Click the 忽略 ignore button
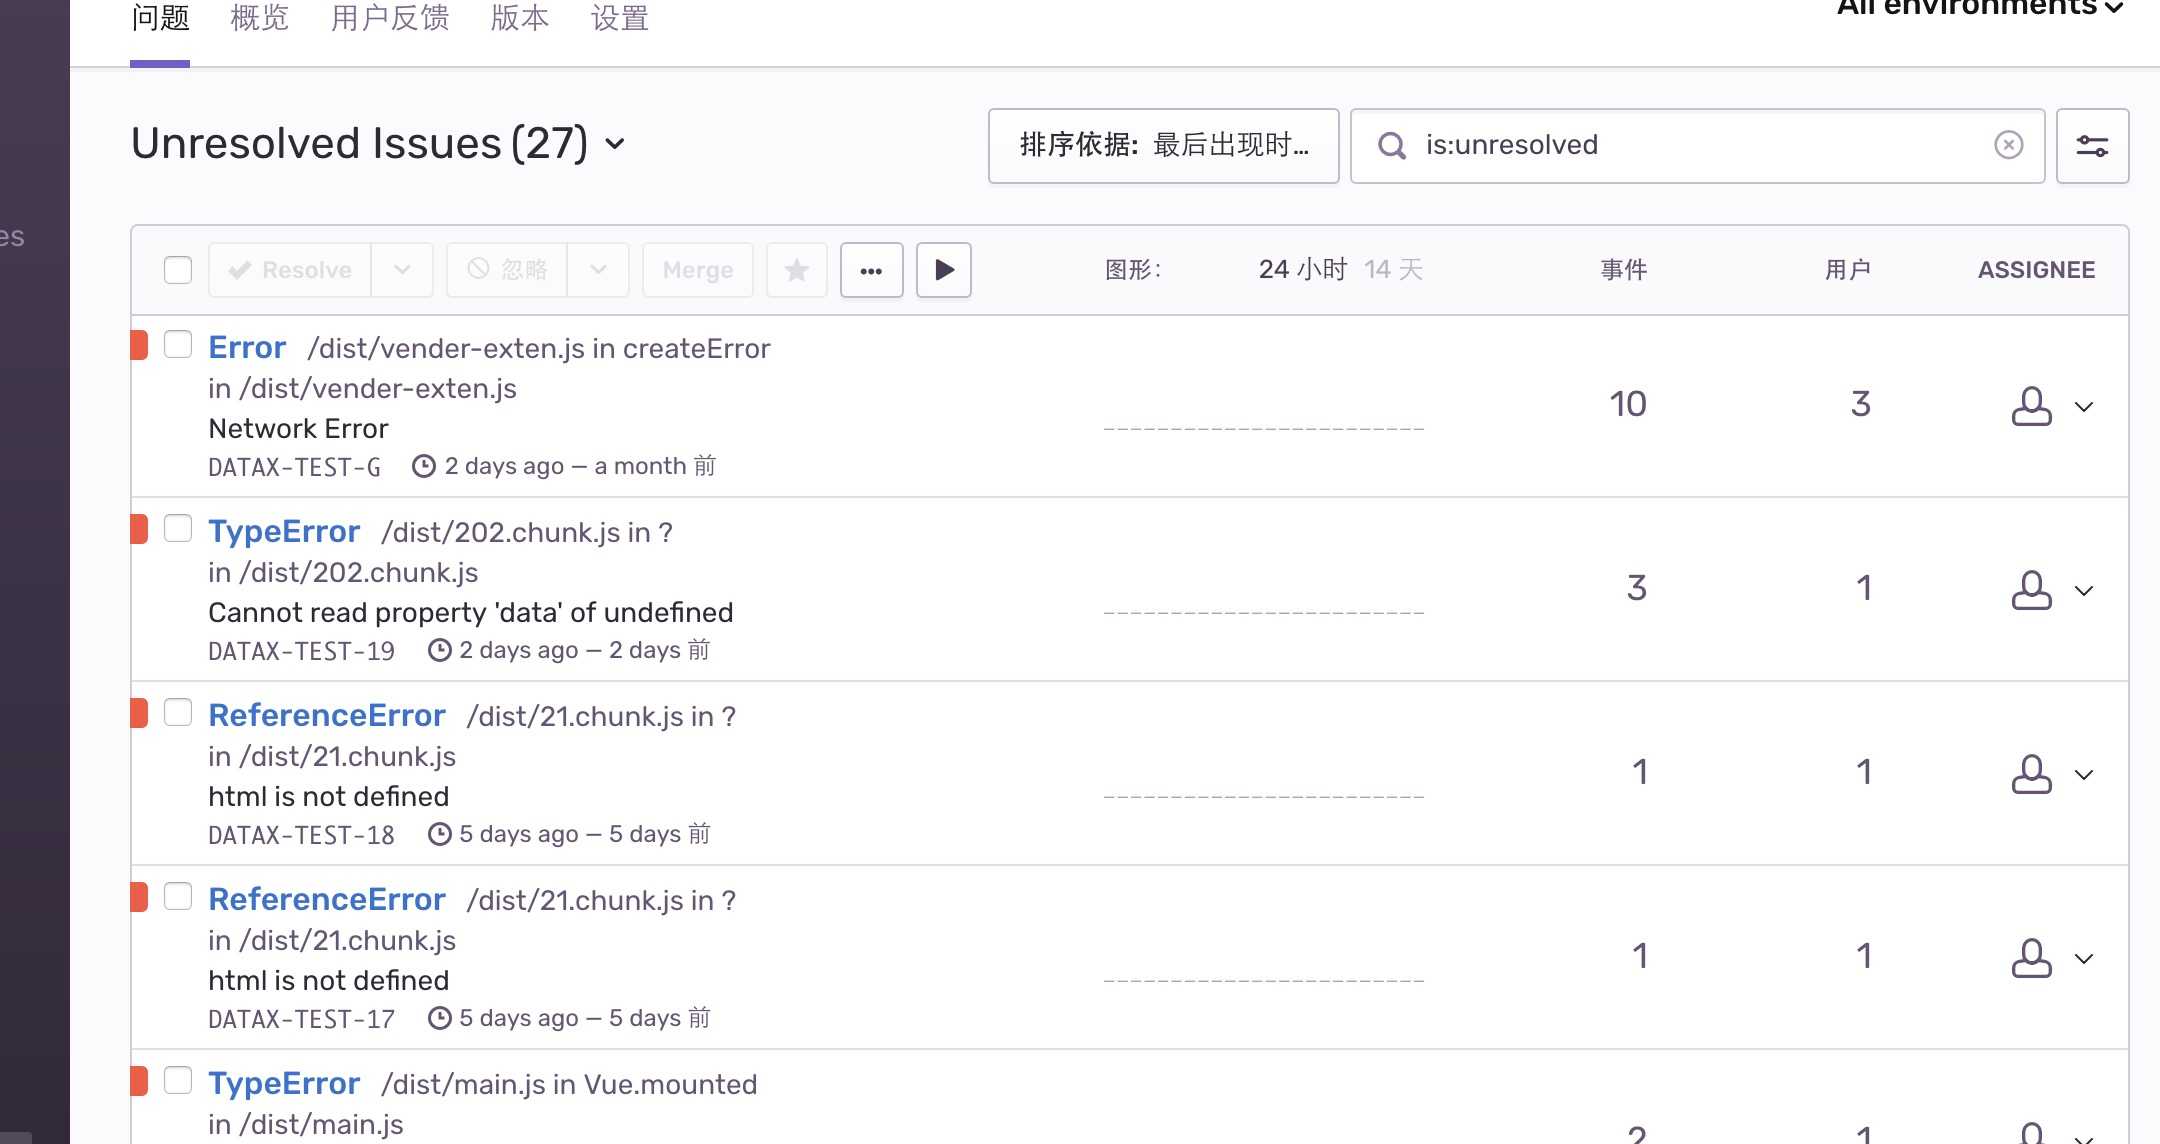The image size is (2160, 1144). tap(507, 270)
